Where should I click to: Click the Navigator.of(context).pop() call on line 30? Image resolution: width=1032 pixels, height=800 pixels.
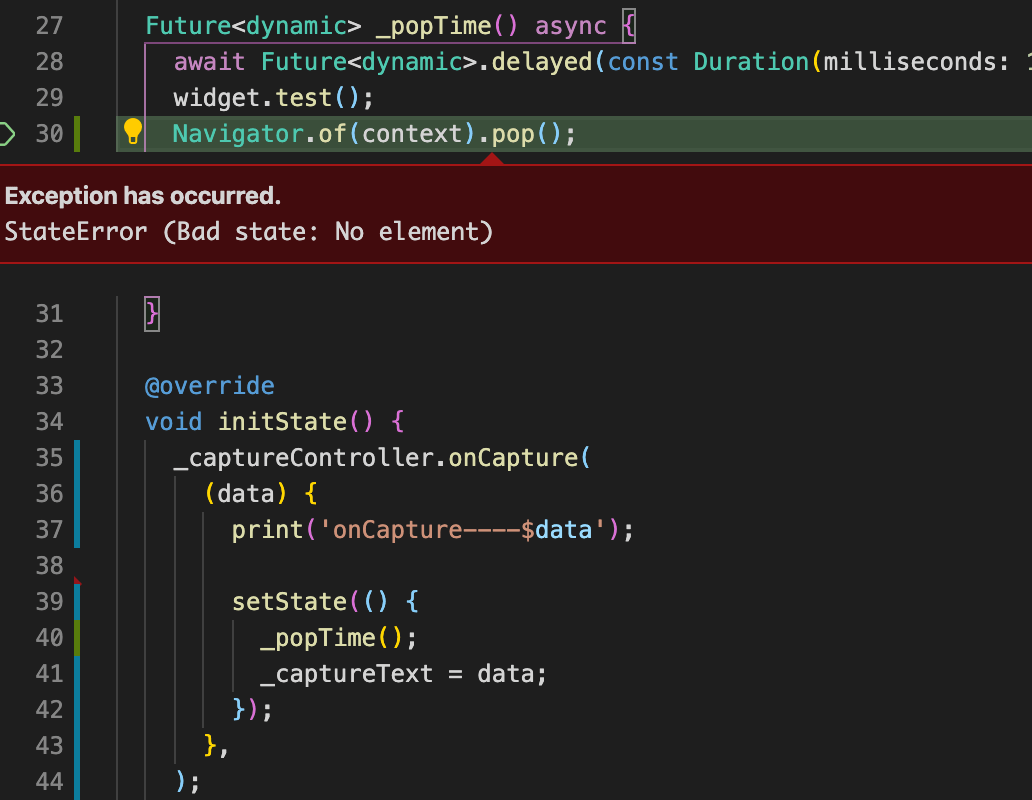click(x=370, y=131)
